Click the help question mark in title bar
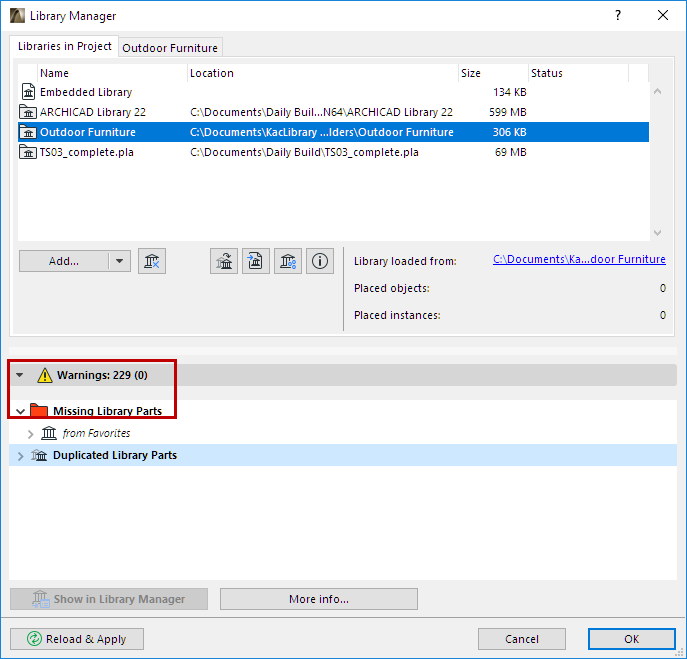The height and width of the screenshot is (659, 687). pos(618,15)
